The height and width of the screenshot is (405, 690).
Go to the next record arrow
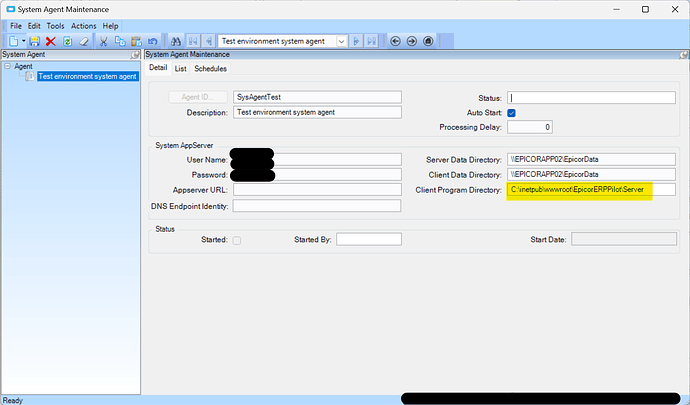356,41
